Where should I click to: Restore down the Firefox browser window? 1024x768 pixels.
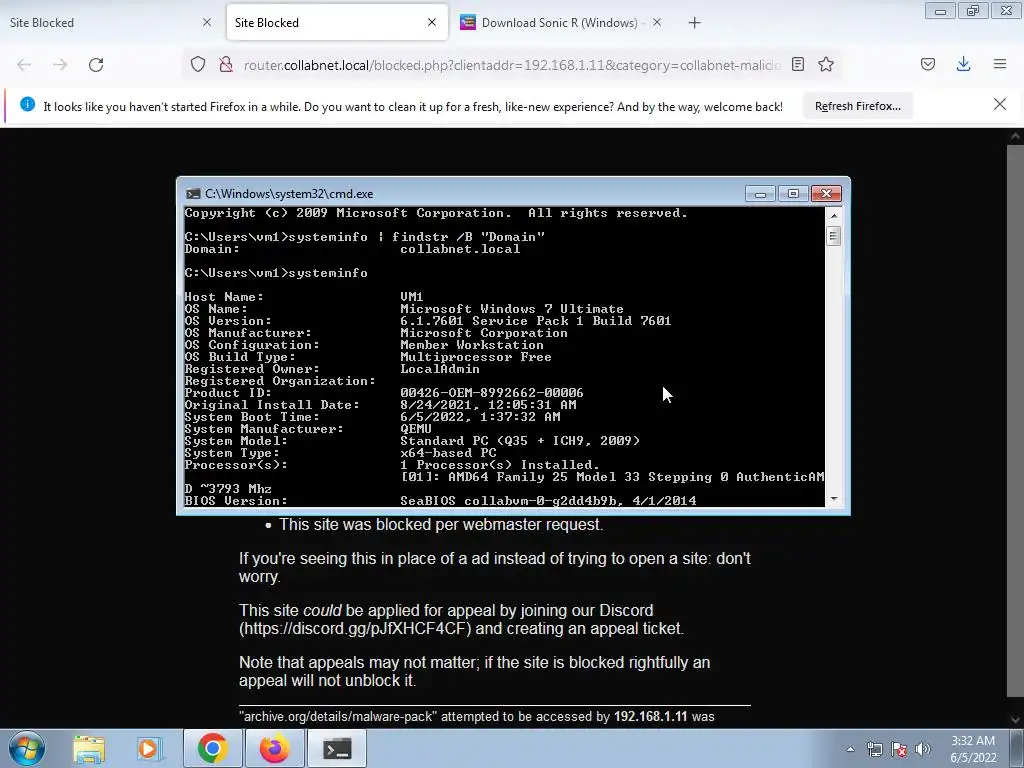point(973,11)
